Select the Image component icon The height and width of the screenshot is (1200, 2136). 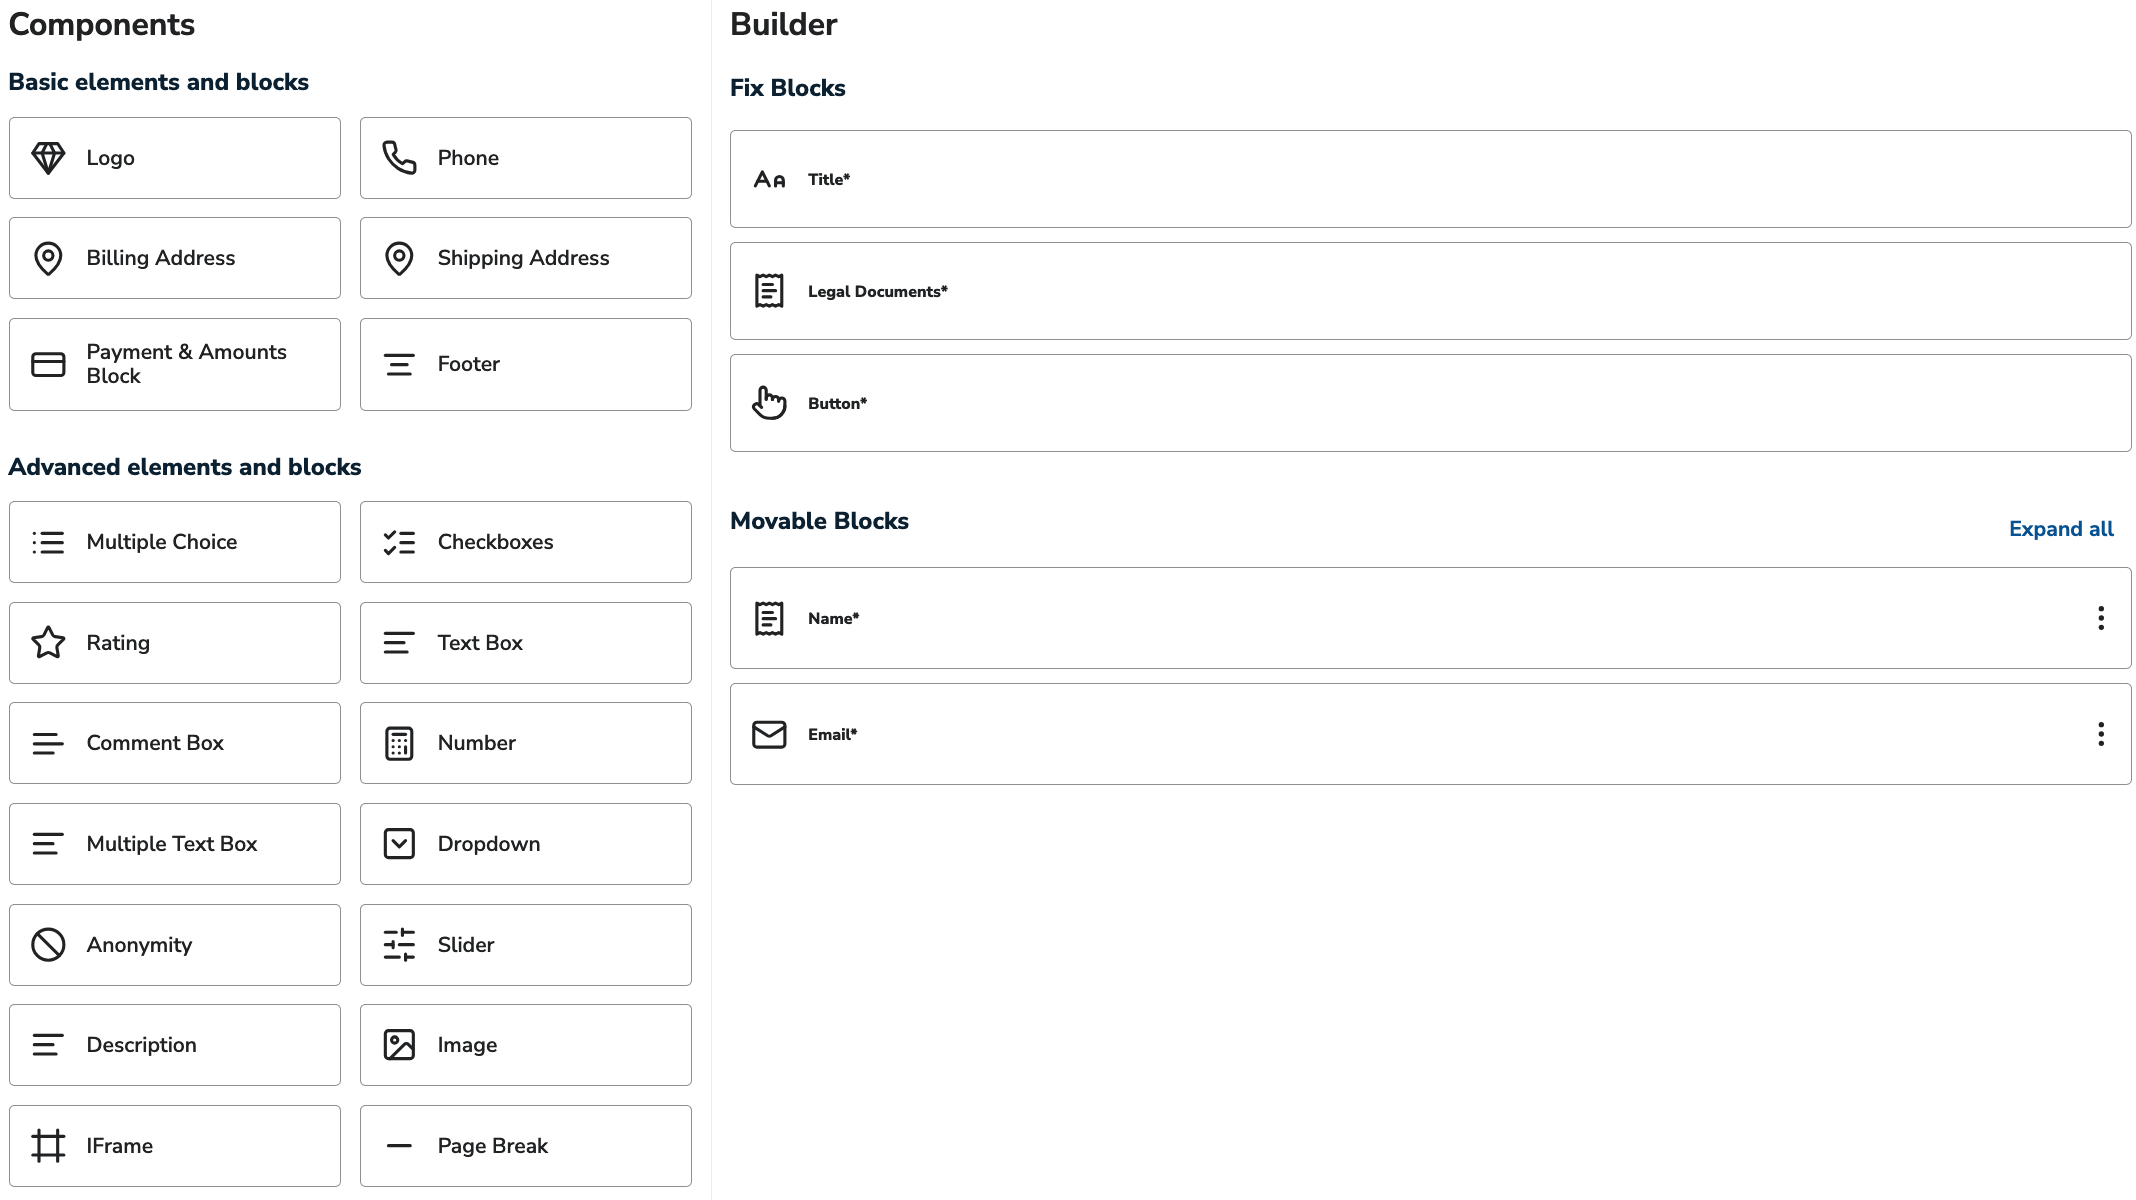pos(399,1044)
